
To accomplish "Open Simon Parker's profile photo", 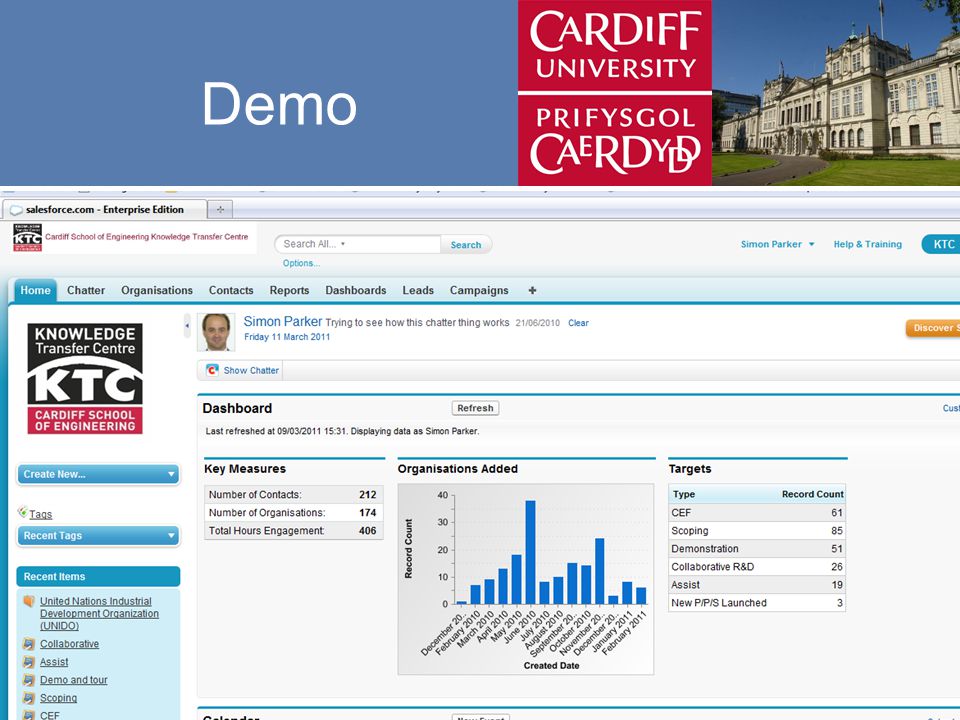I will [x=216, y=332].
